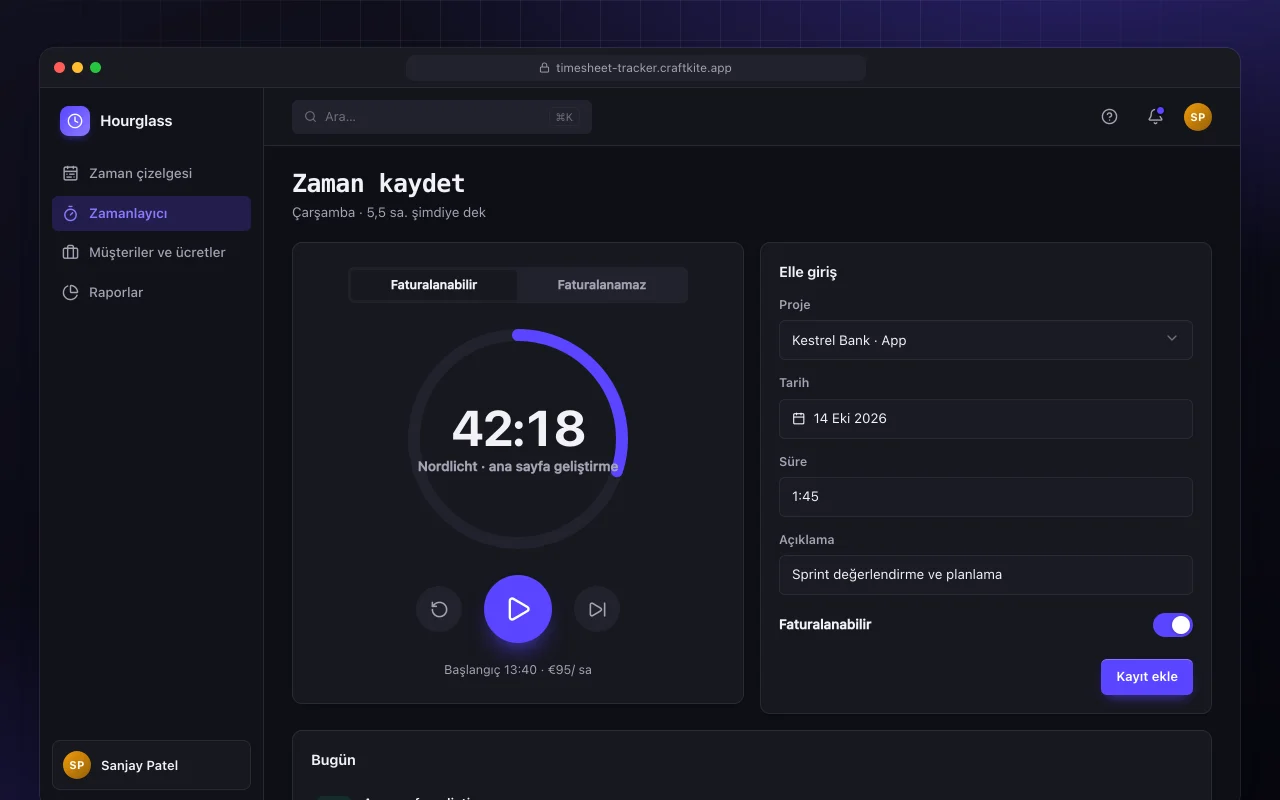
Task: Reset the timer with the restart icon
Action: [439, 609]
